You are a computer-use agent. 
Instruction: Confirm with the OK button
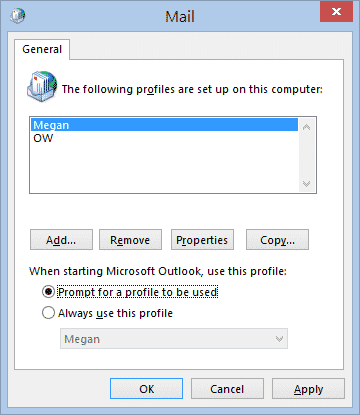pyautogui.click(x=147, y=389)
